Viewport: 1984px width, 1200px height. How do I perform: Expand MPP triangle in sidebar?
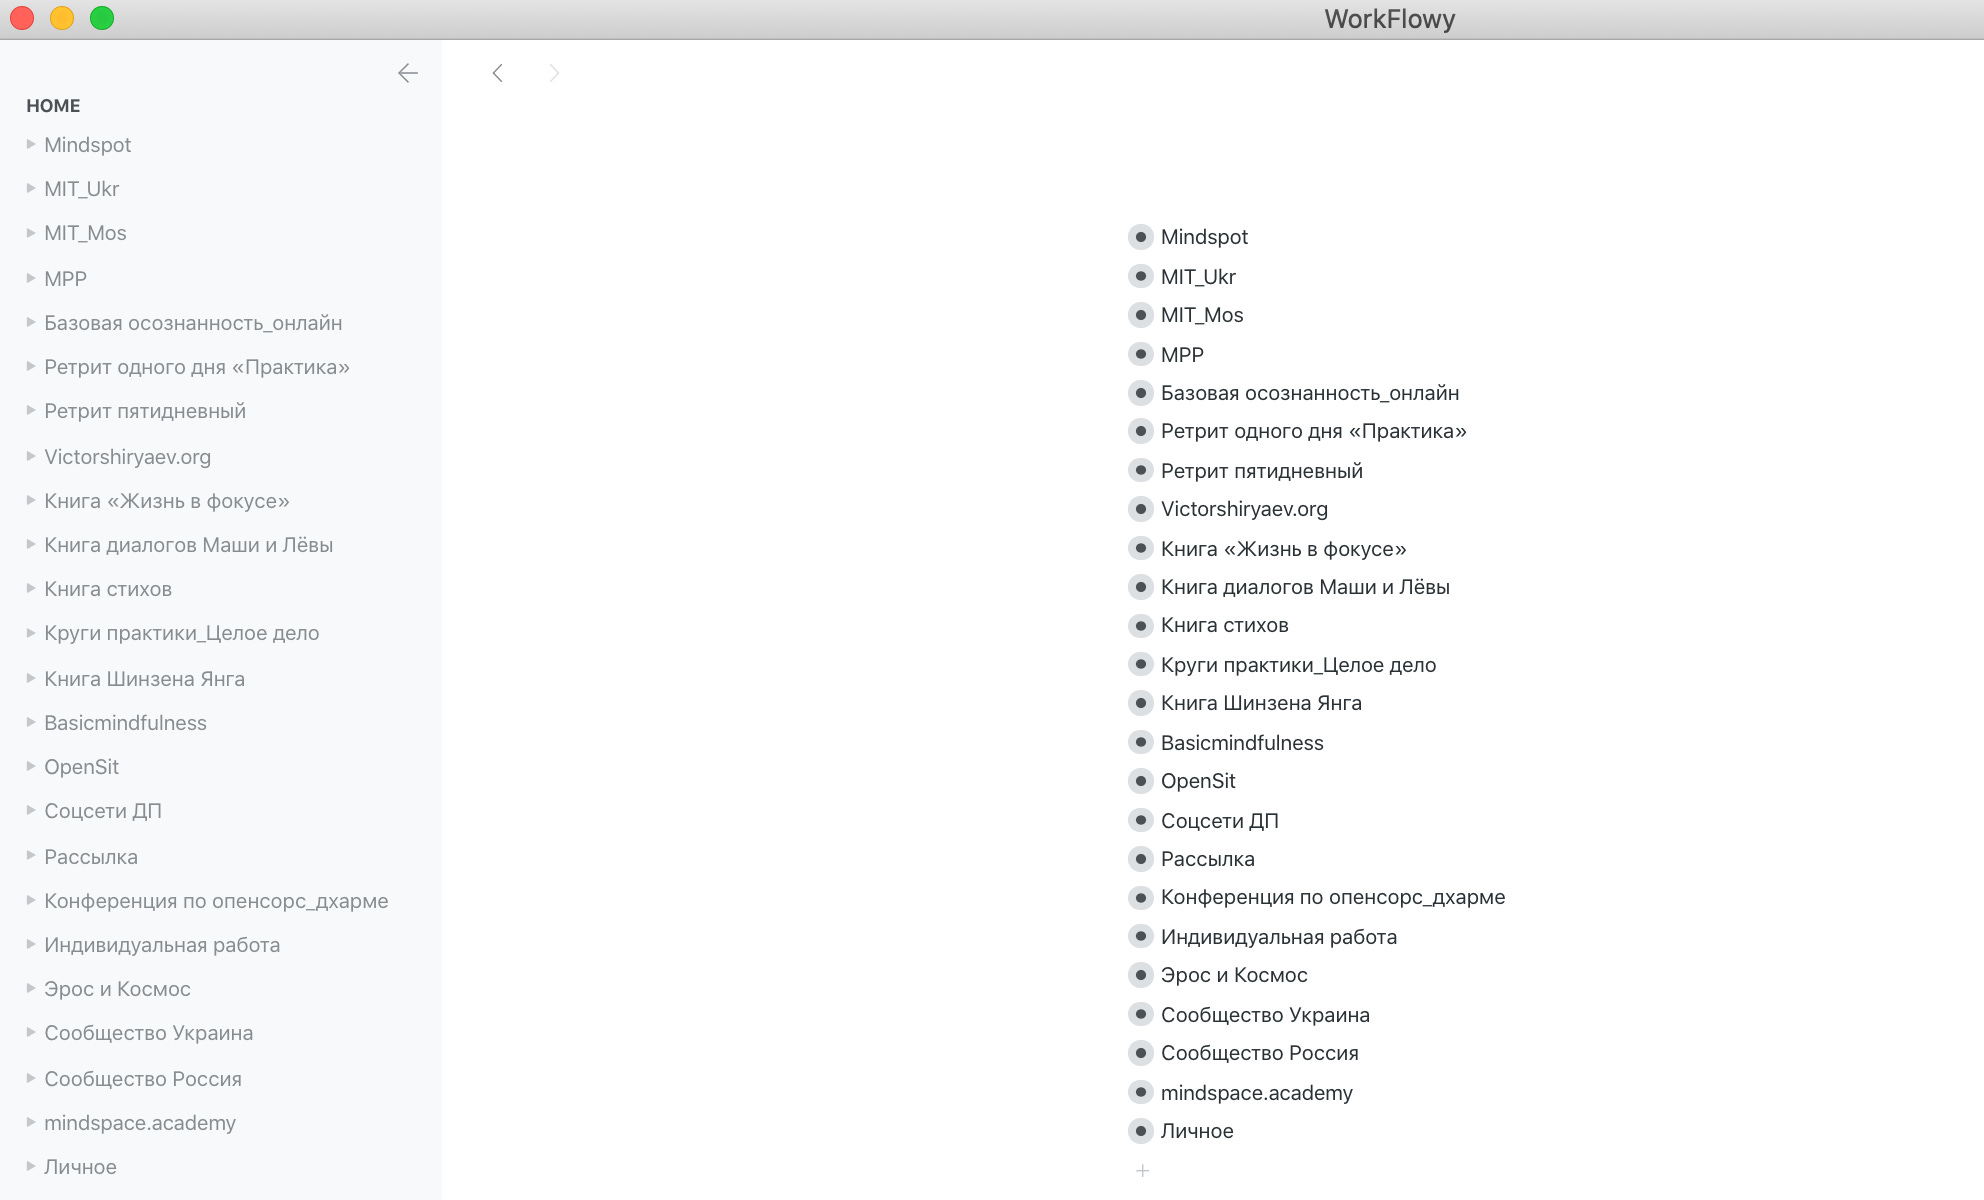point(31,278)
